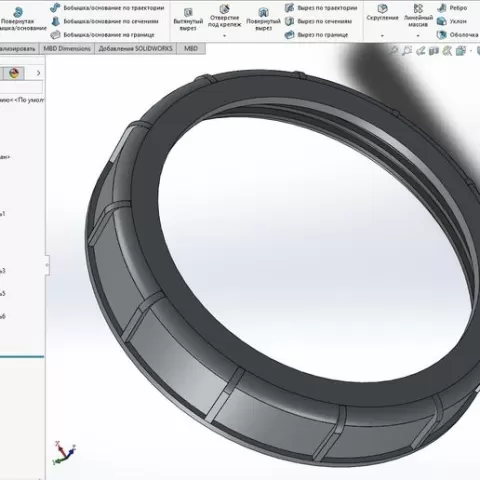The image size is (480, 480).
Task: Click the section view icon in heads-up toolbar
Action: tap(434, 51)
